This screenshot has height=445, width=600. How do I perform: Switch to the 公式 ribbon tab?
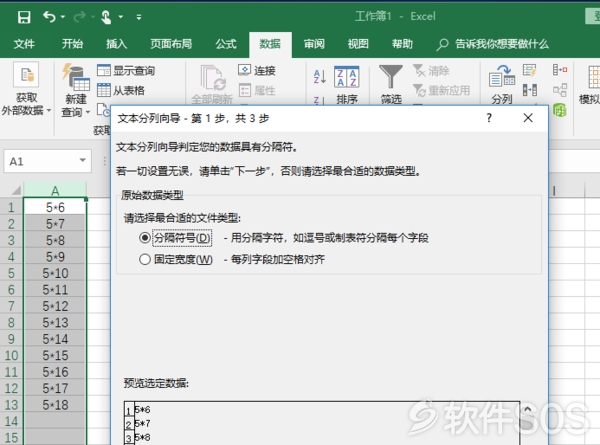pos(226,44)
